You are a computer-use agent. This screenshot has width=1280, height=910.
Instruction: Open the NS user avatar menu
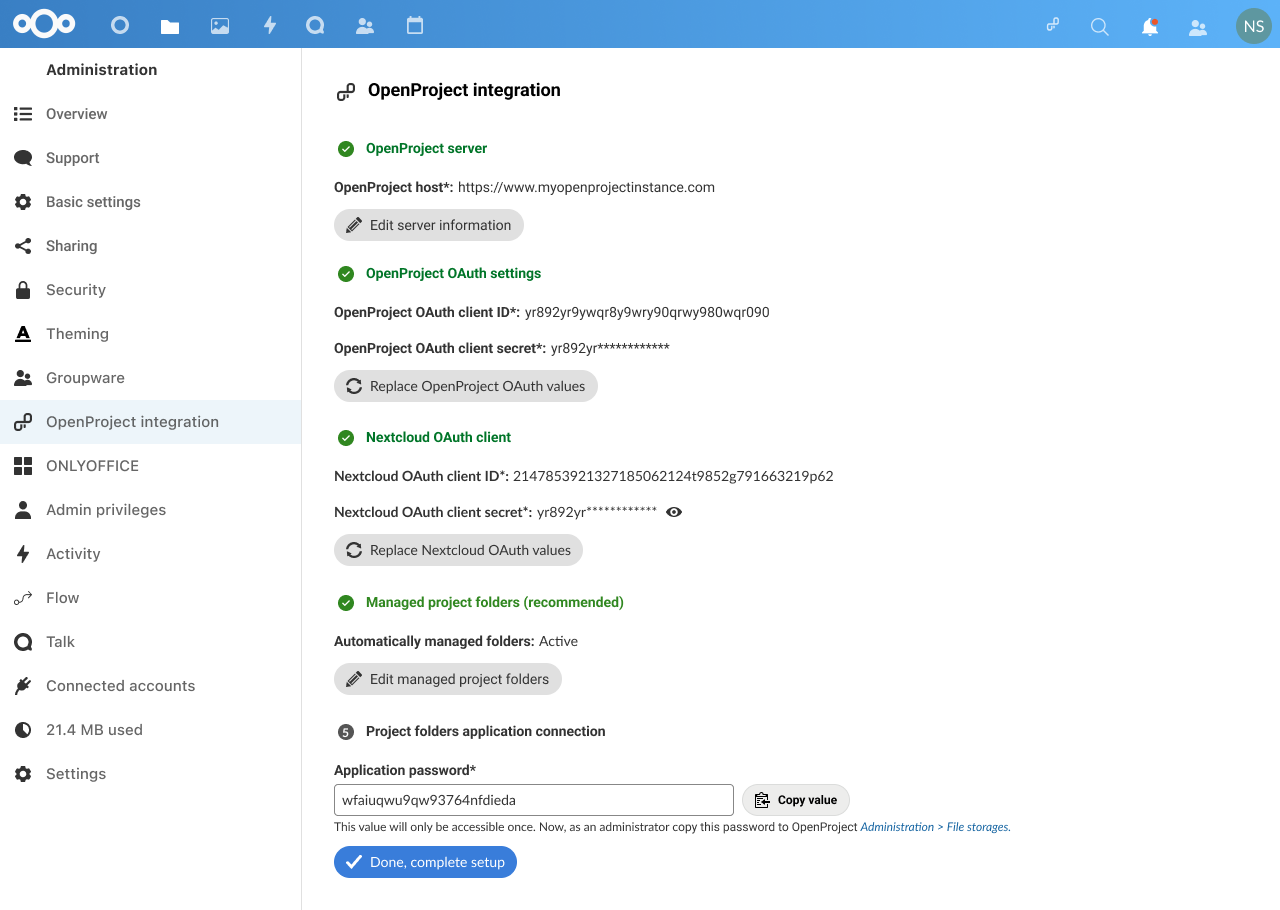pos(1253,26)
